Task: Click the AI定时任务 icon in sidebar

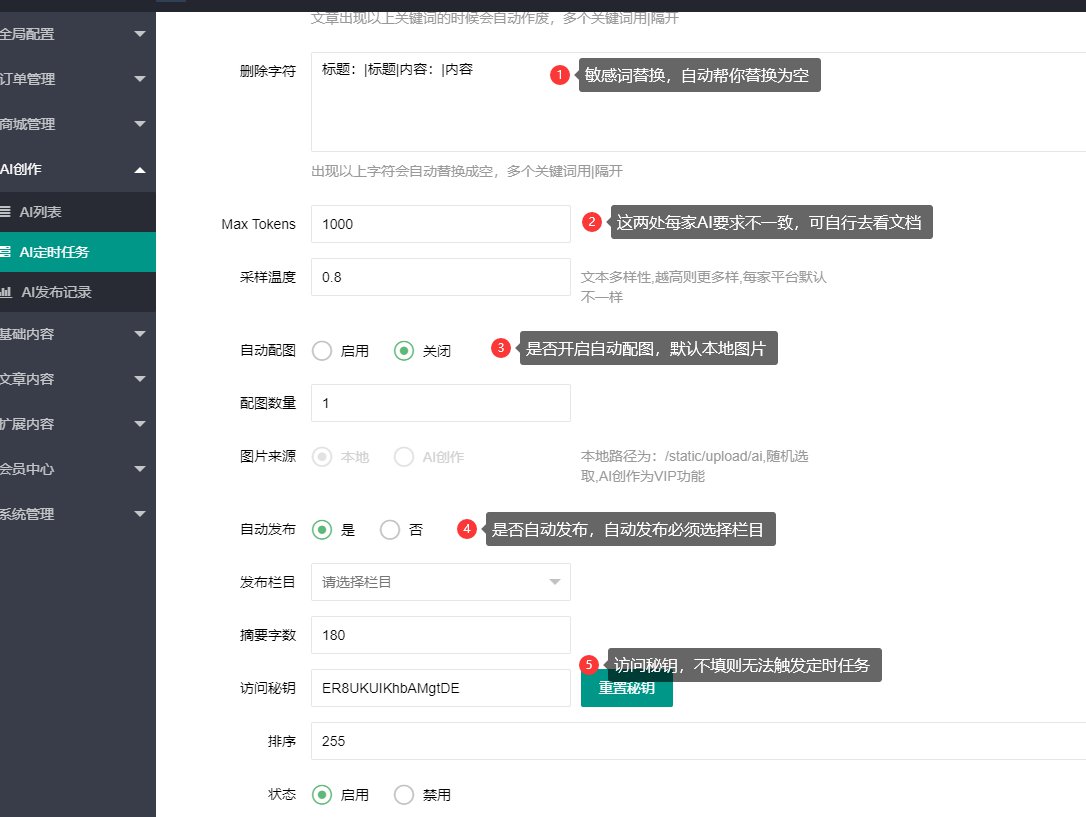Action: 5,252
